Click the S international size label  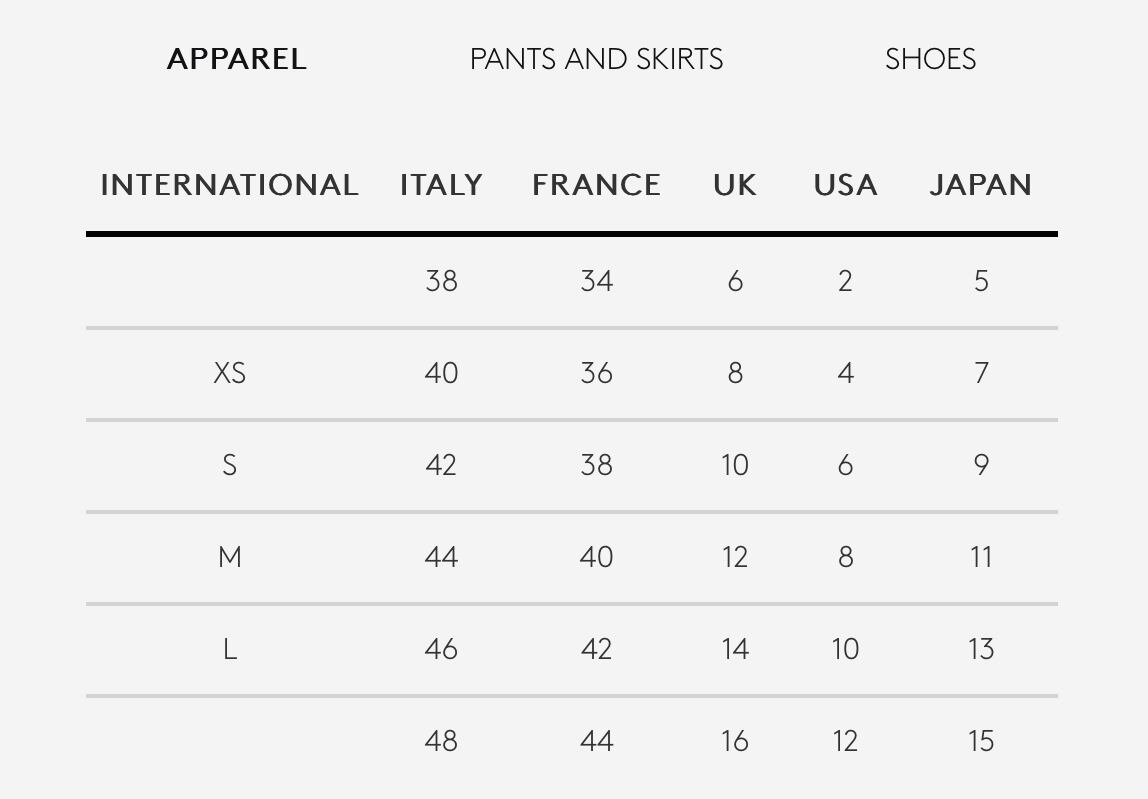point(229,465)
